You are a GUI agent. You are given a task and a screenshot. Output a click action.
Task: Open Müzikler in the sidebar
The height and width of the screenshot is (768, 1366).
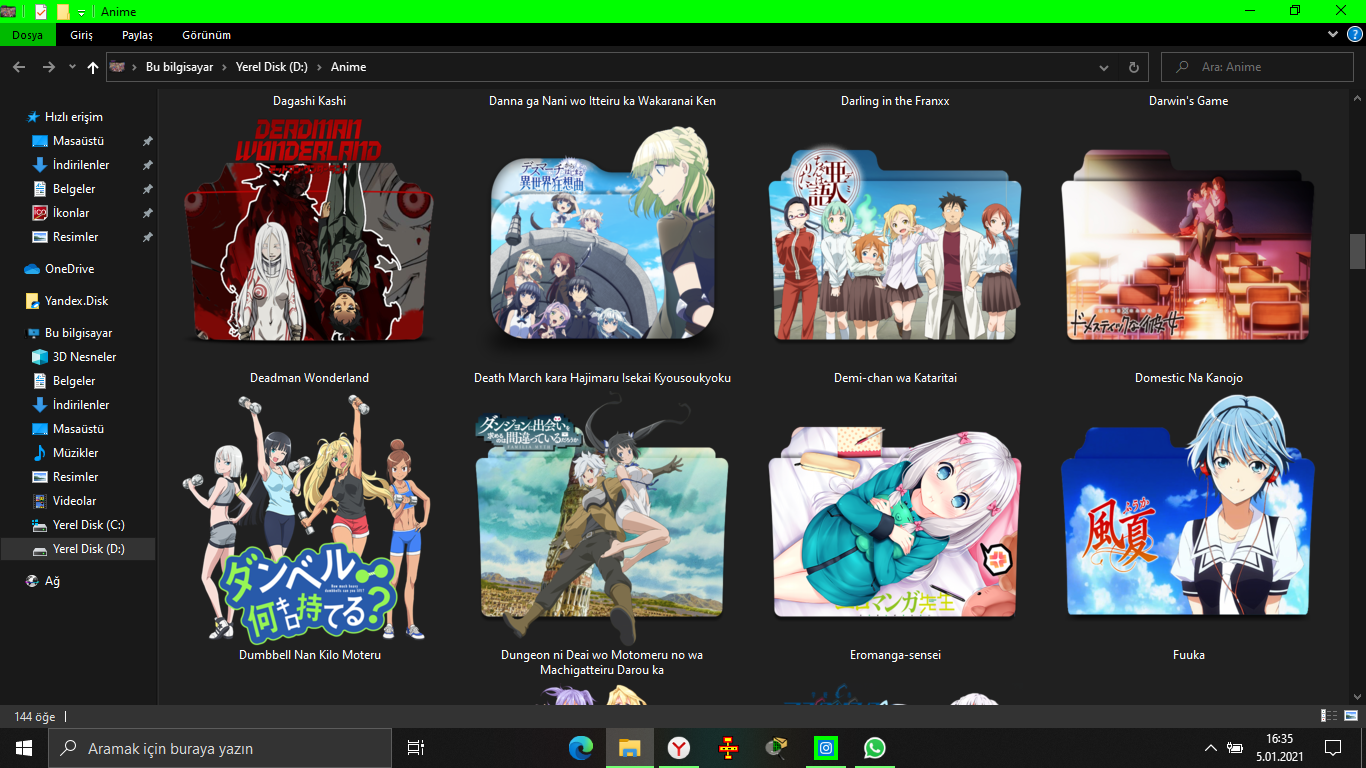pyautogui.click(x=78, y=453)
